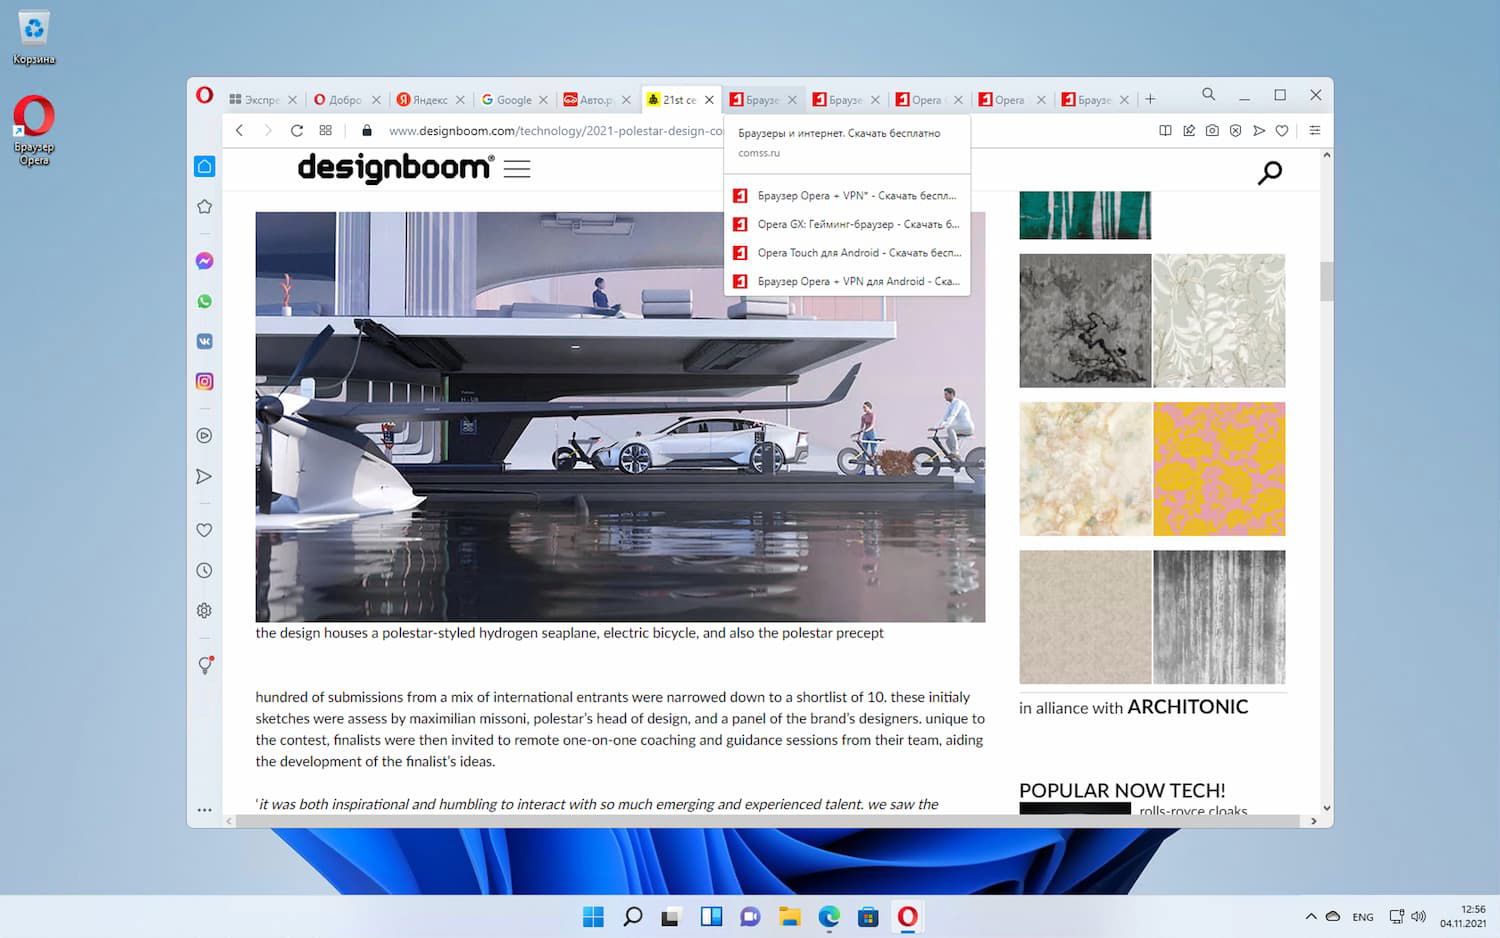1500x938 pixels.
Task: Select 'Opera Touch для Android' in the tab preview
Action: tap(846, 253)
